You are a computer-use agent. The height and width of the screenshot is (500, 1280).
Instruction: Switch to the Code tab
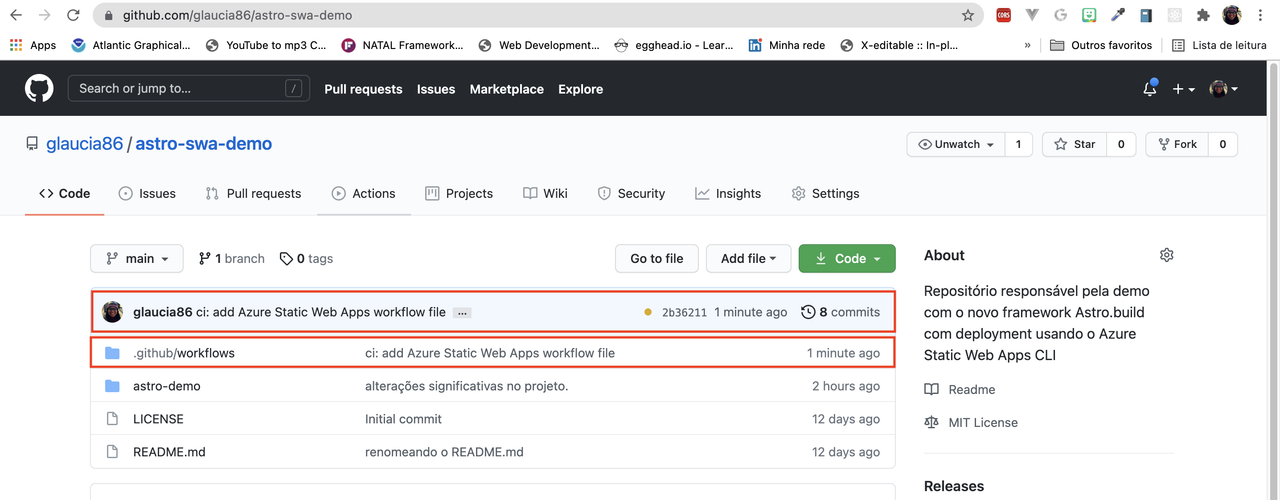click(x=64, y=193)
